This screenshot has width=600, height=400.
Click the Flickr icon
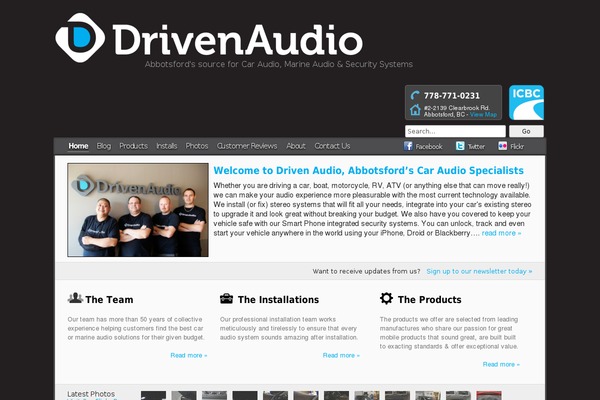502,146
